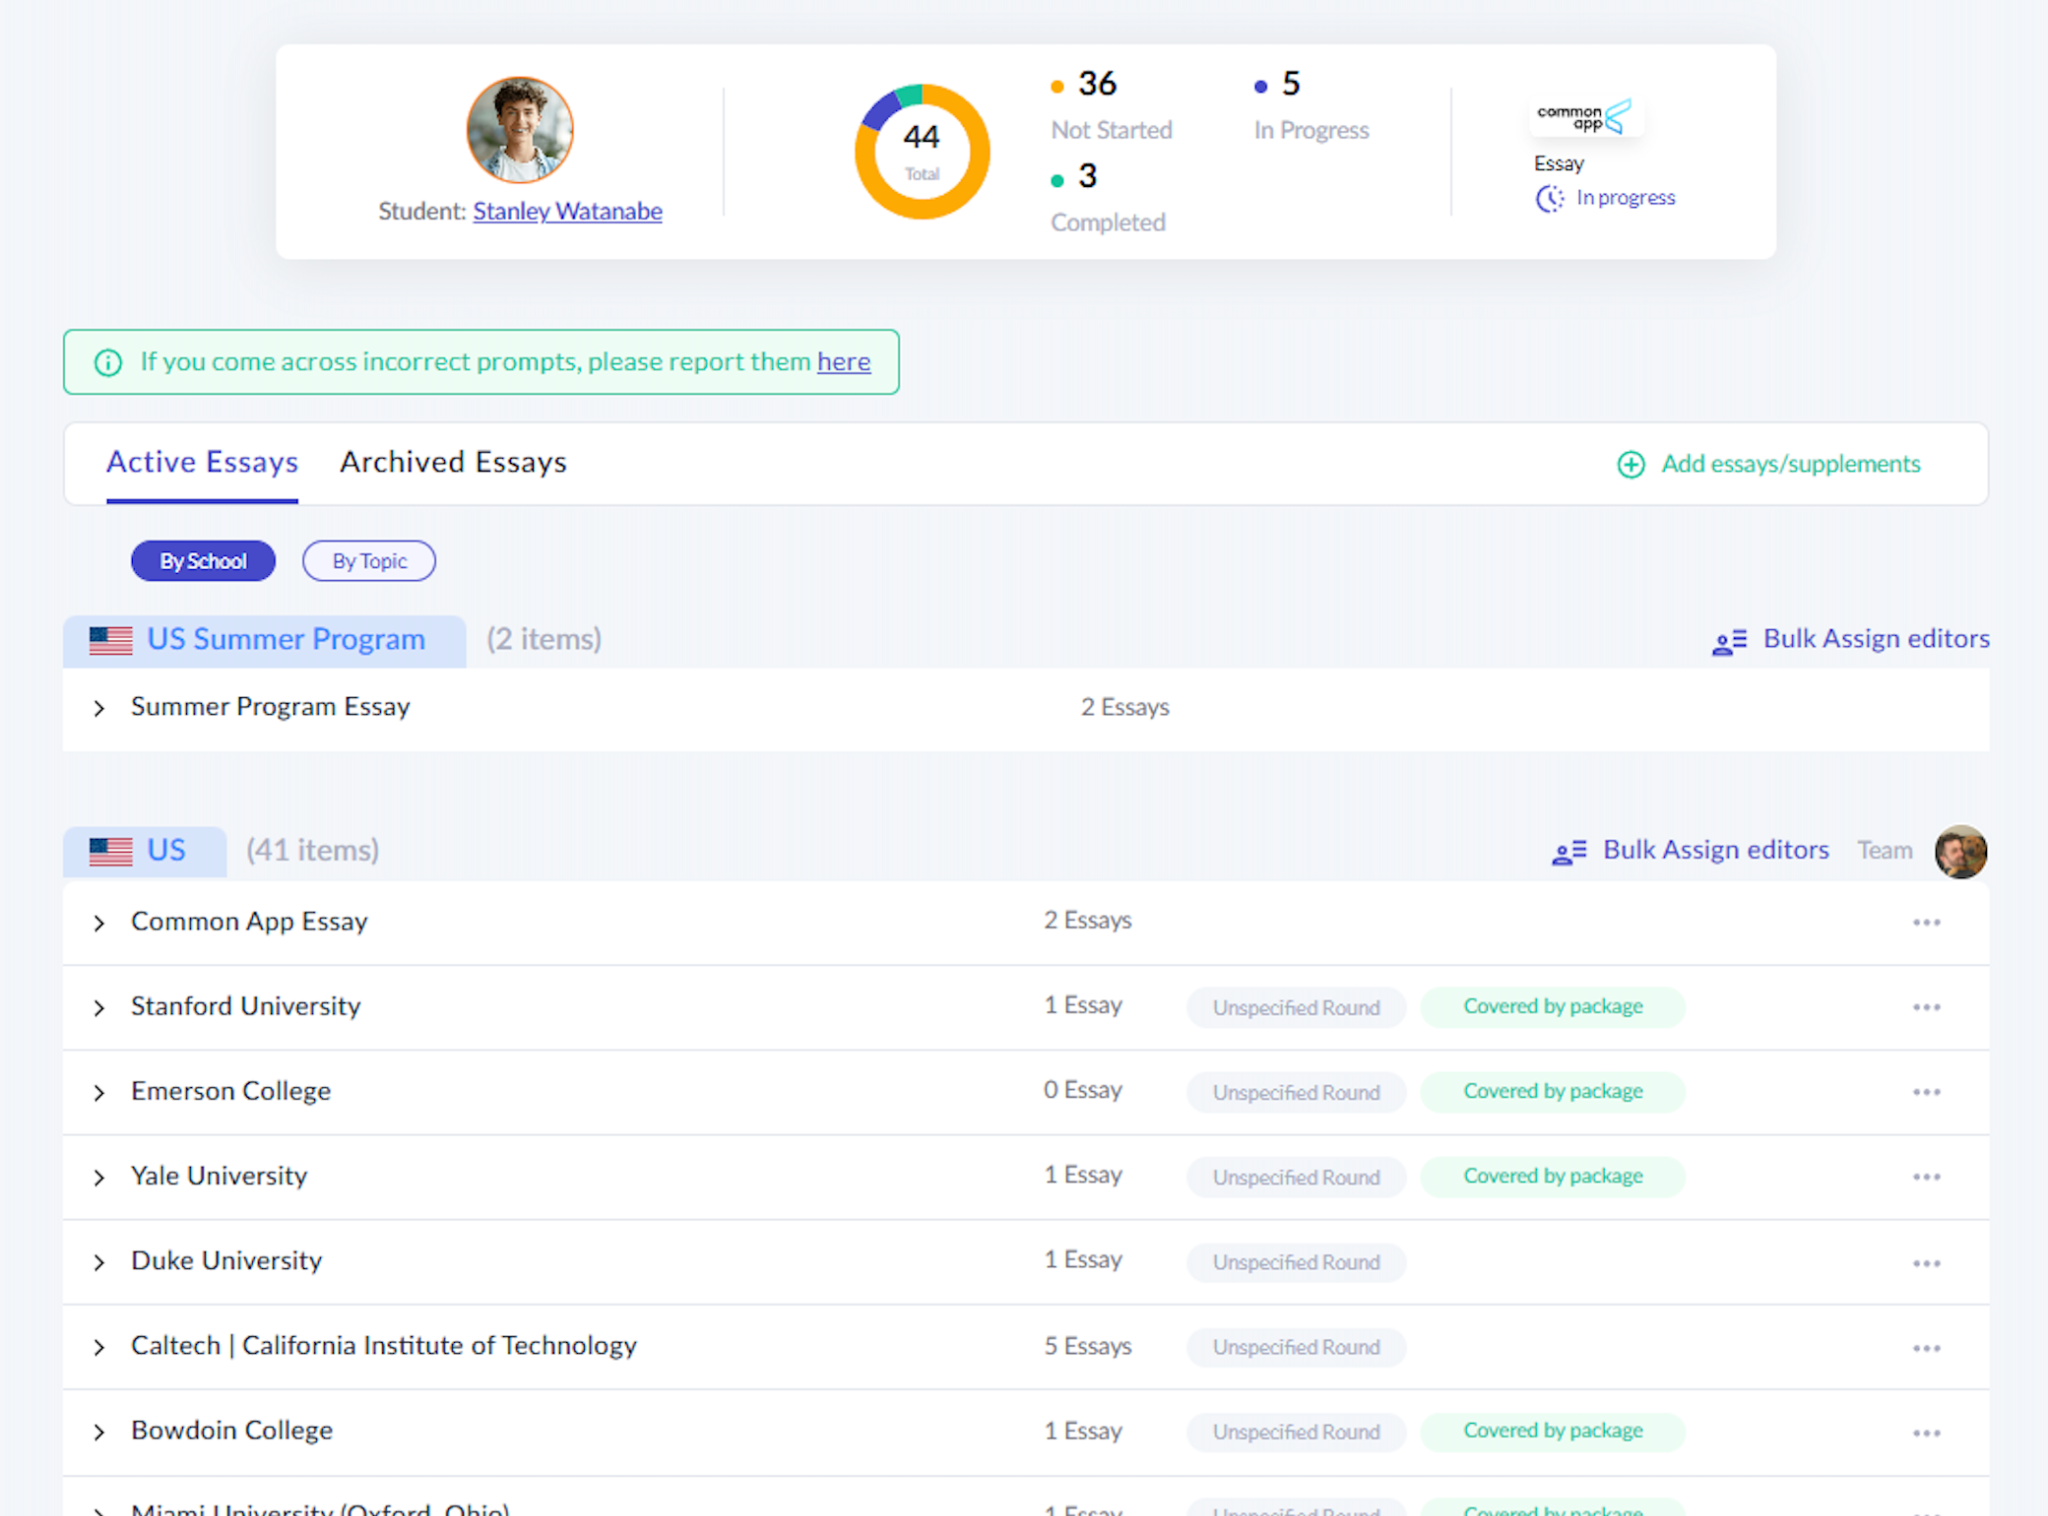
Task: Open the more options menu for Yale University
Action: pos(1927,1177)
